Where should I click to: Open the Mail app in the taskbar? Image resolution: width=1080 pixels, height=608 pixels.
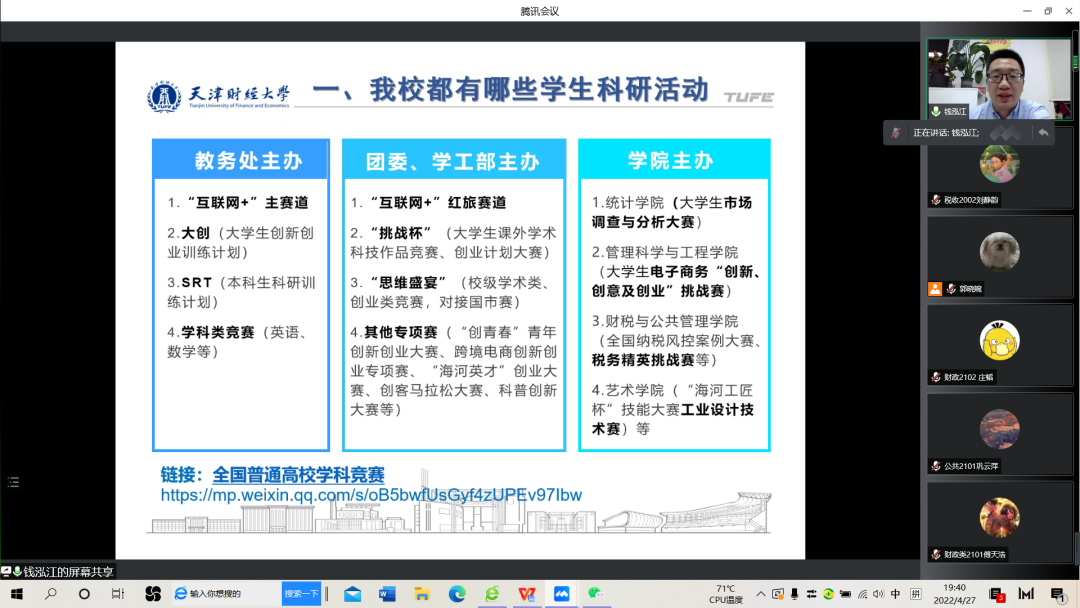352,594
